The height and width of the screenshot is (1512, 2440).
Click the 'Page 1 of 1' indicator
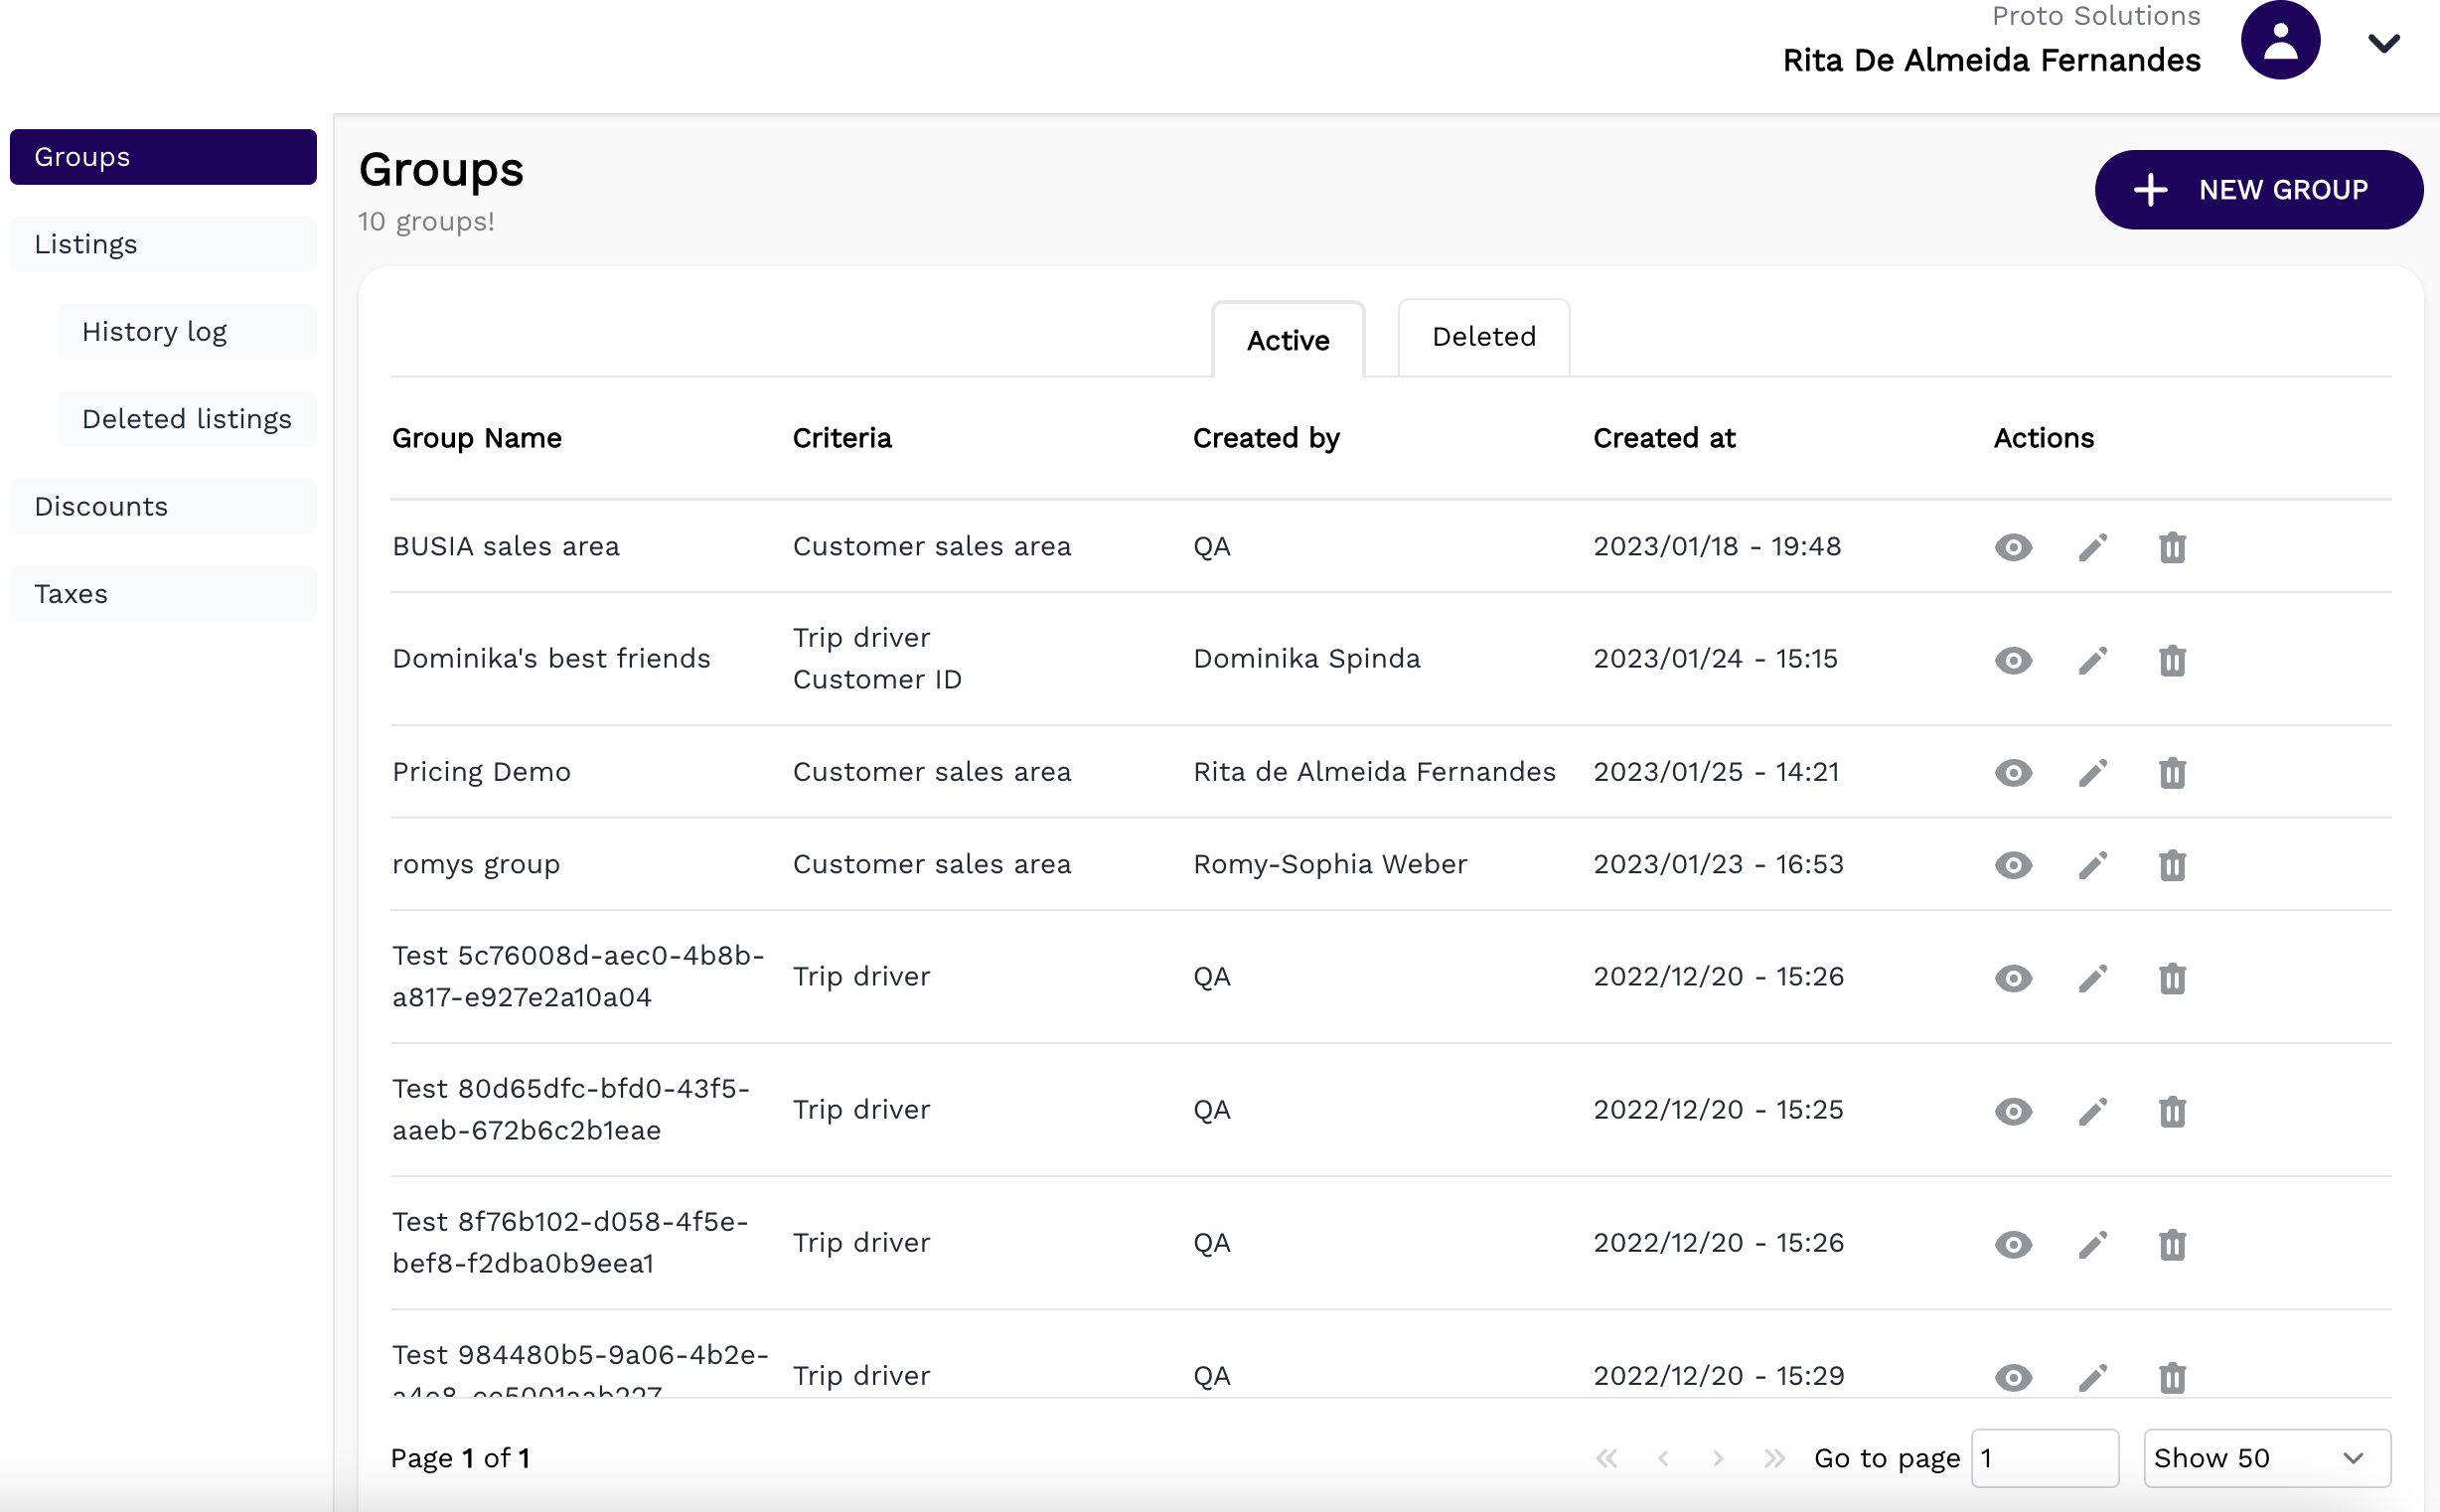tap(460, 1458)
